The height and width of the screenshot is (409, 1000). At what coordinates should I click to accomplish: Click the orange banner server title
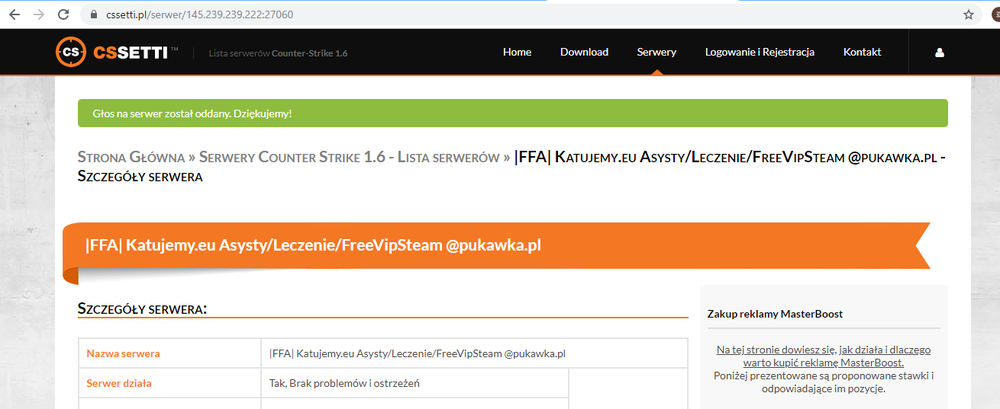(x=313, y=245)
